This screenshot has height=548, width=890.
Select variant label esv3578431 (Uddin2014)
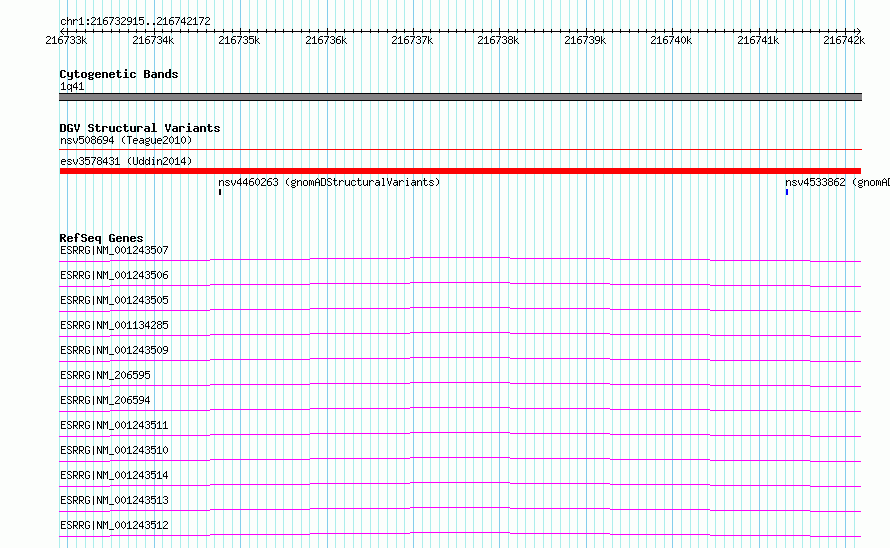click(126, 161)
